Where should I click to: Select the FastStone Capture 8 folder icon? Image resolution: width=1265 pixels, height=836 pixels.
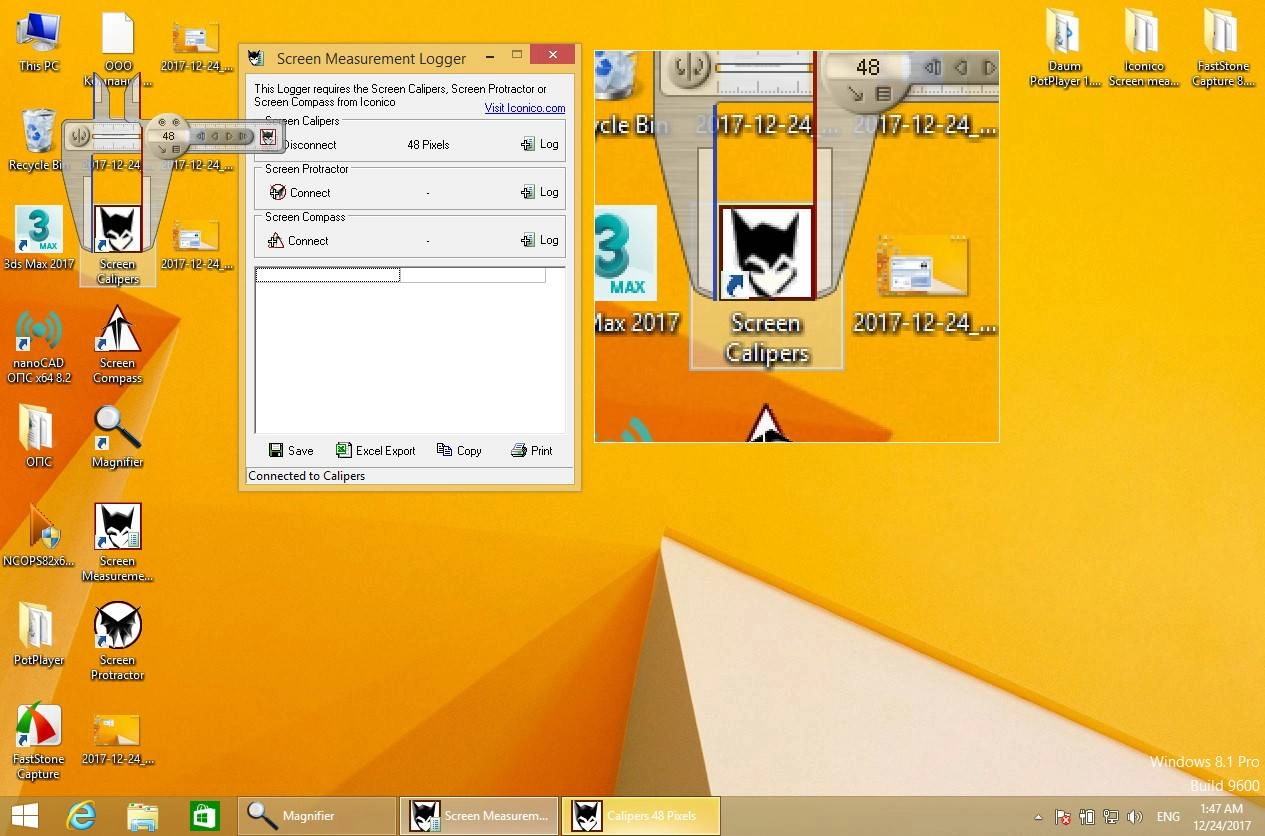point(1222,48)
